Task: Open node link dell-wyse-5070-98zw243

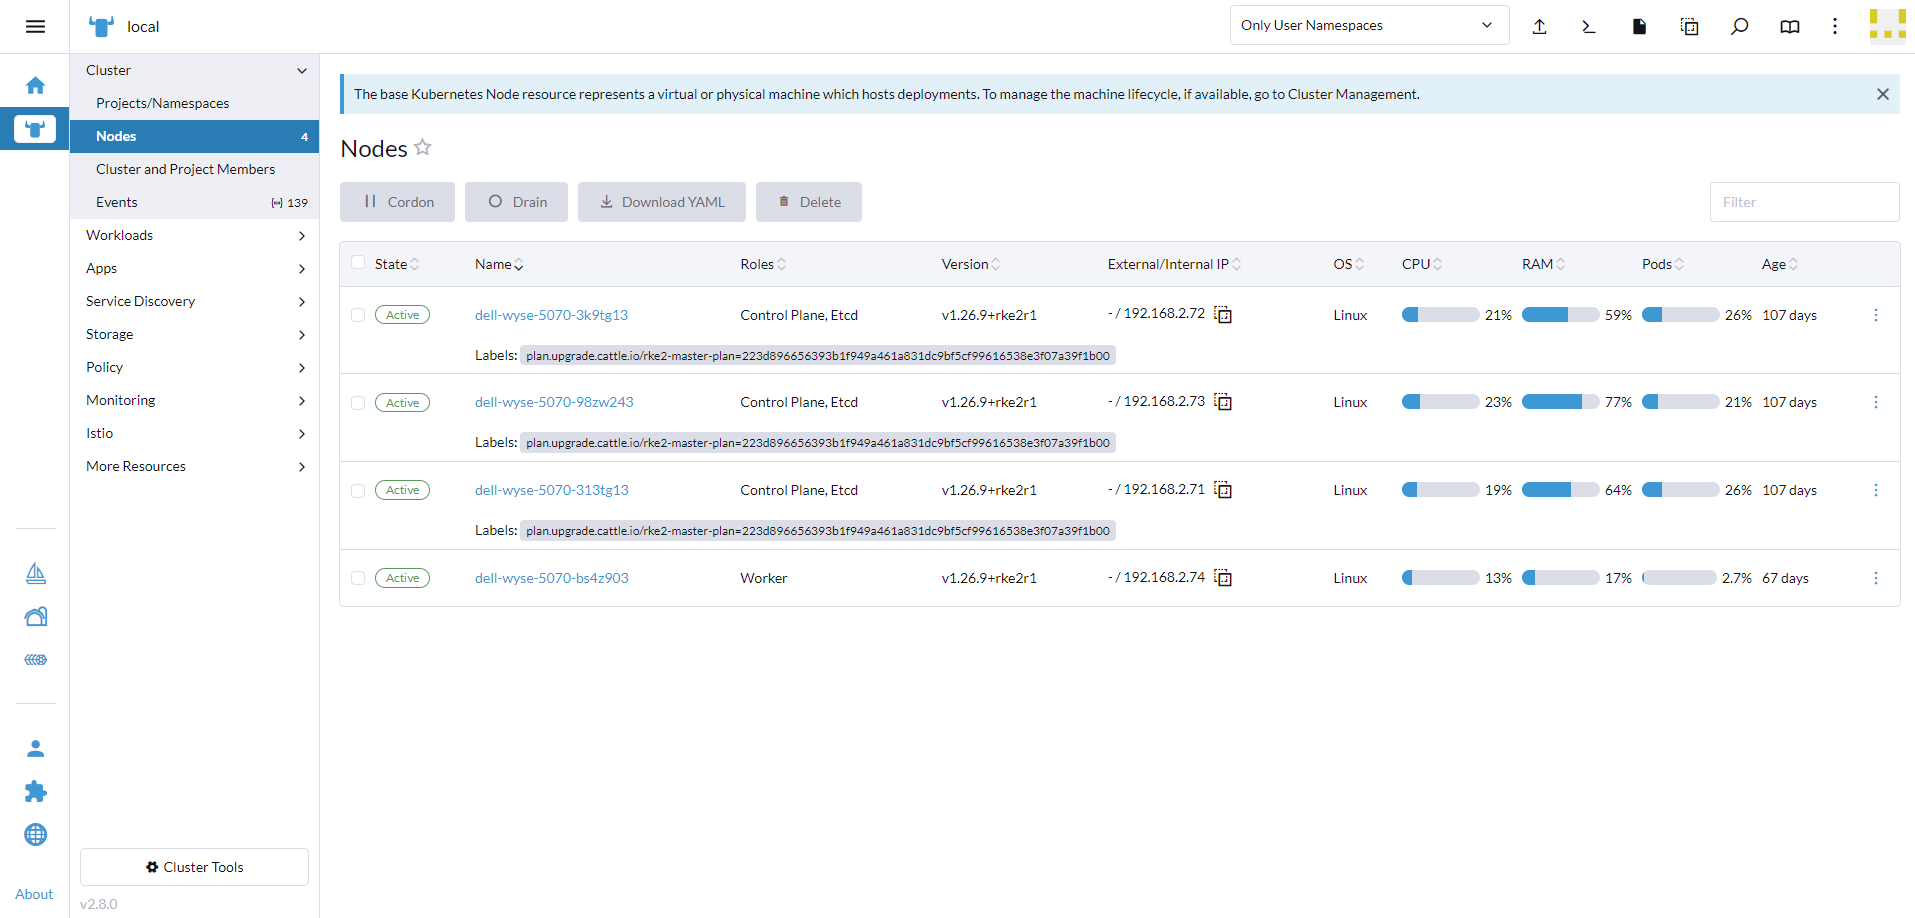Action: pos(554,402)
